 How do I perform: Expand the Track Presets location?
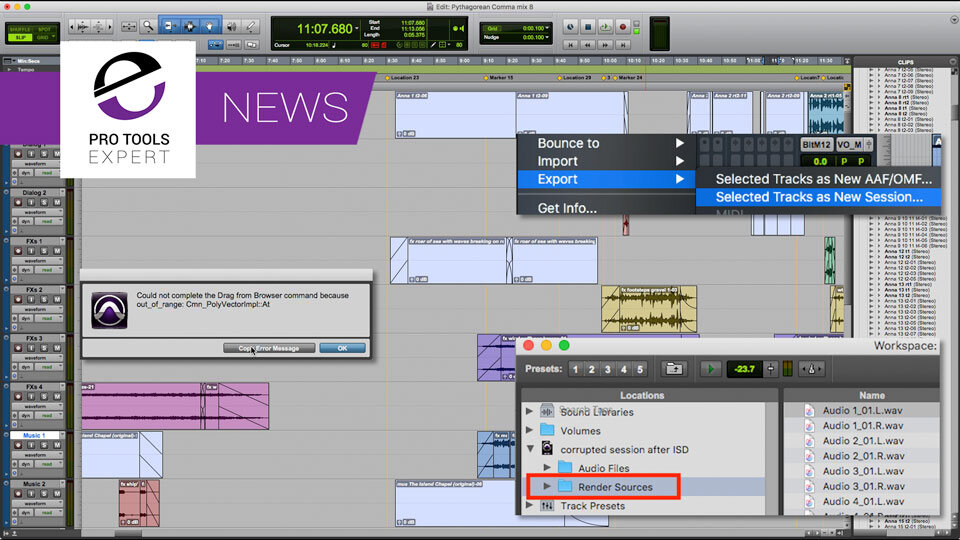(530, 506)
